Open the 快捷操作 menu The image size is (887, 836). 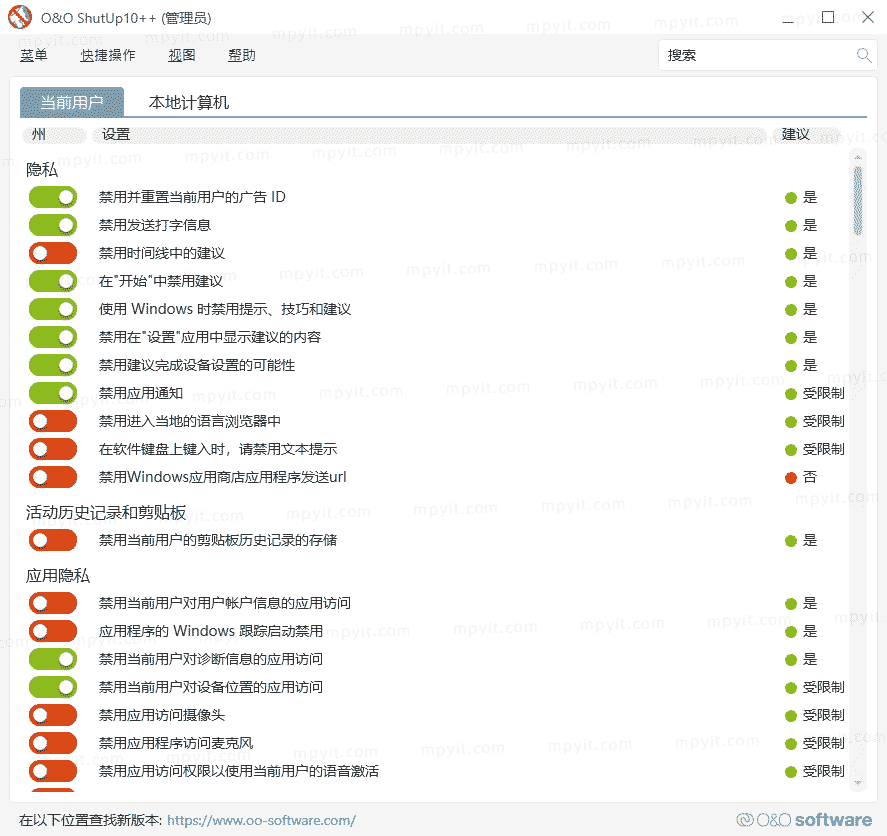click(x=107, y=55)
